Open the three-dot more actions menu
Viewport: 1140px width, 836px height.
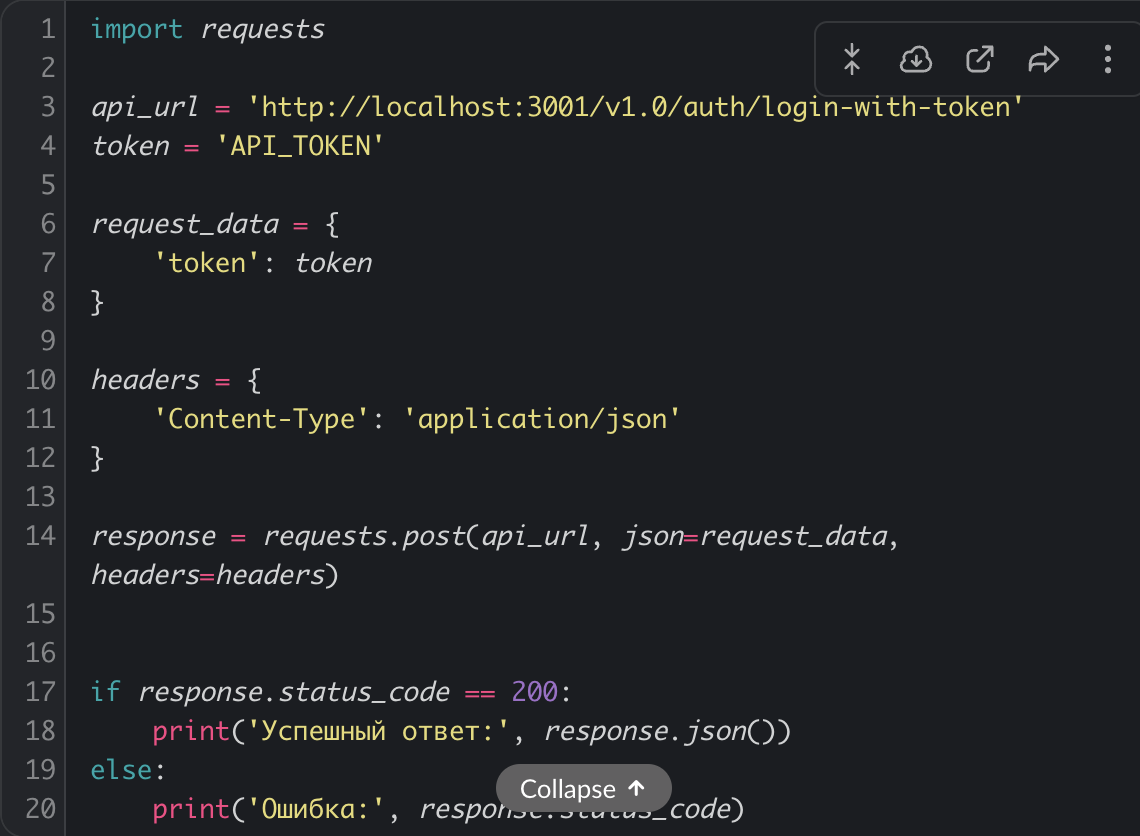(x=1107, y=60)
